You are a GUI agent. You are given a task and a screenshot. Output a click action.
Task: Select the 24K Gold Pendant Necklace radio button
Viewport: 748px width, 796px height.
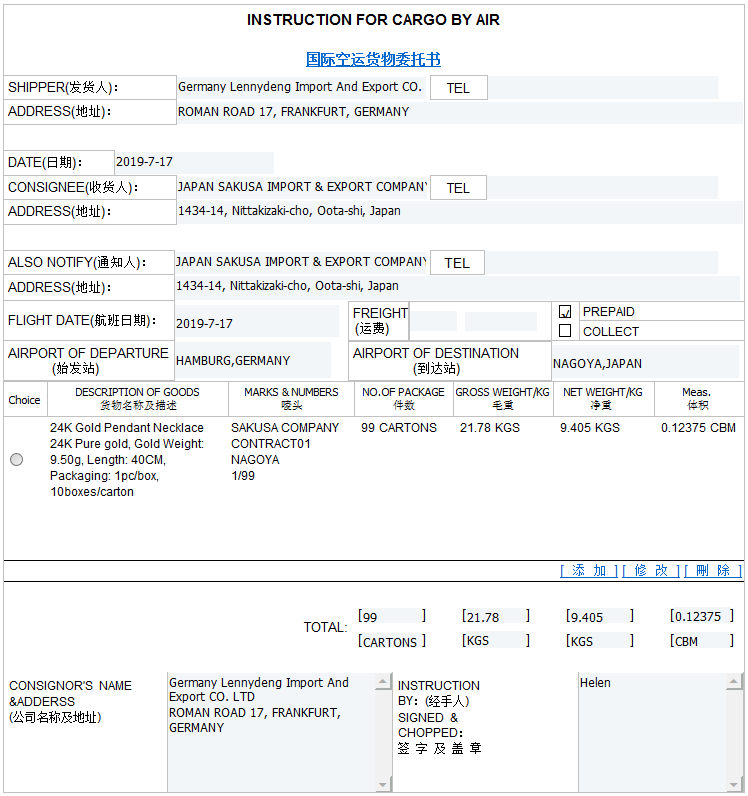17,460
